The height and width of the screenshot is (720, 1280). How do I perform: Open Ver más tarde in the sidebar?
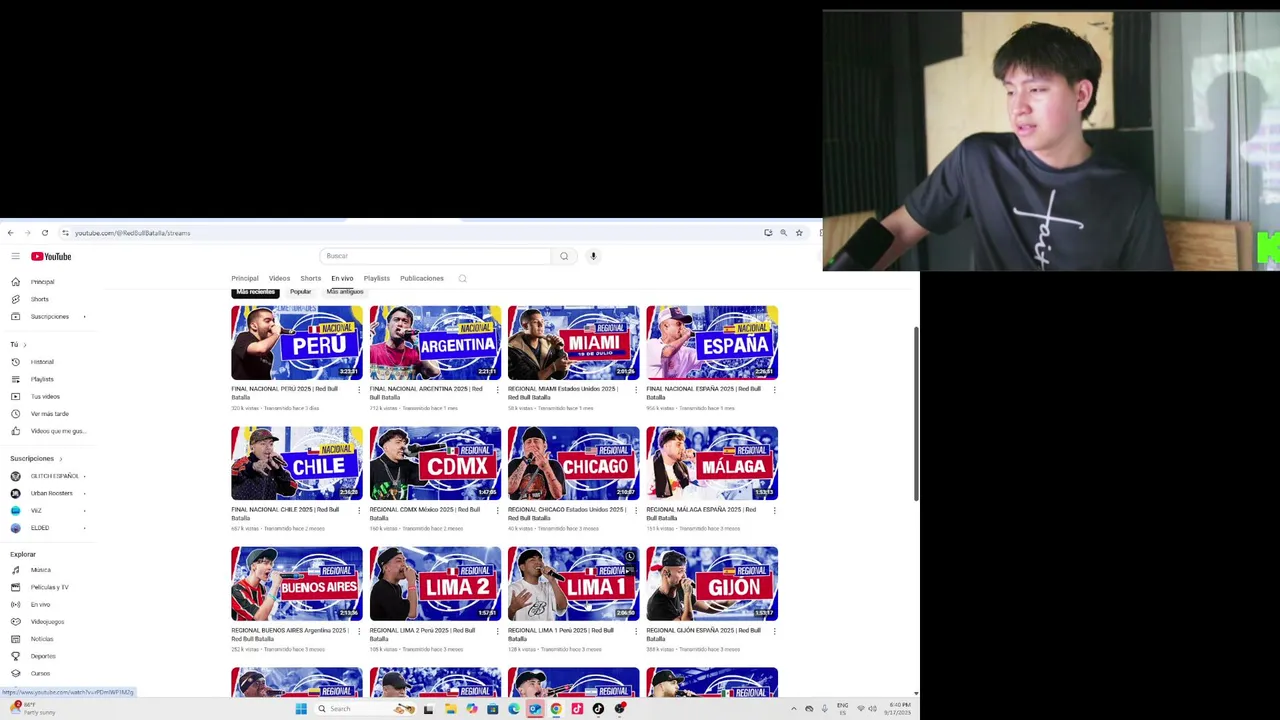point(48,414)
